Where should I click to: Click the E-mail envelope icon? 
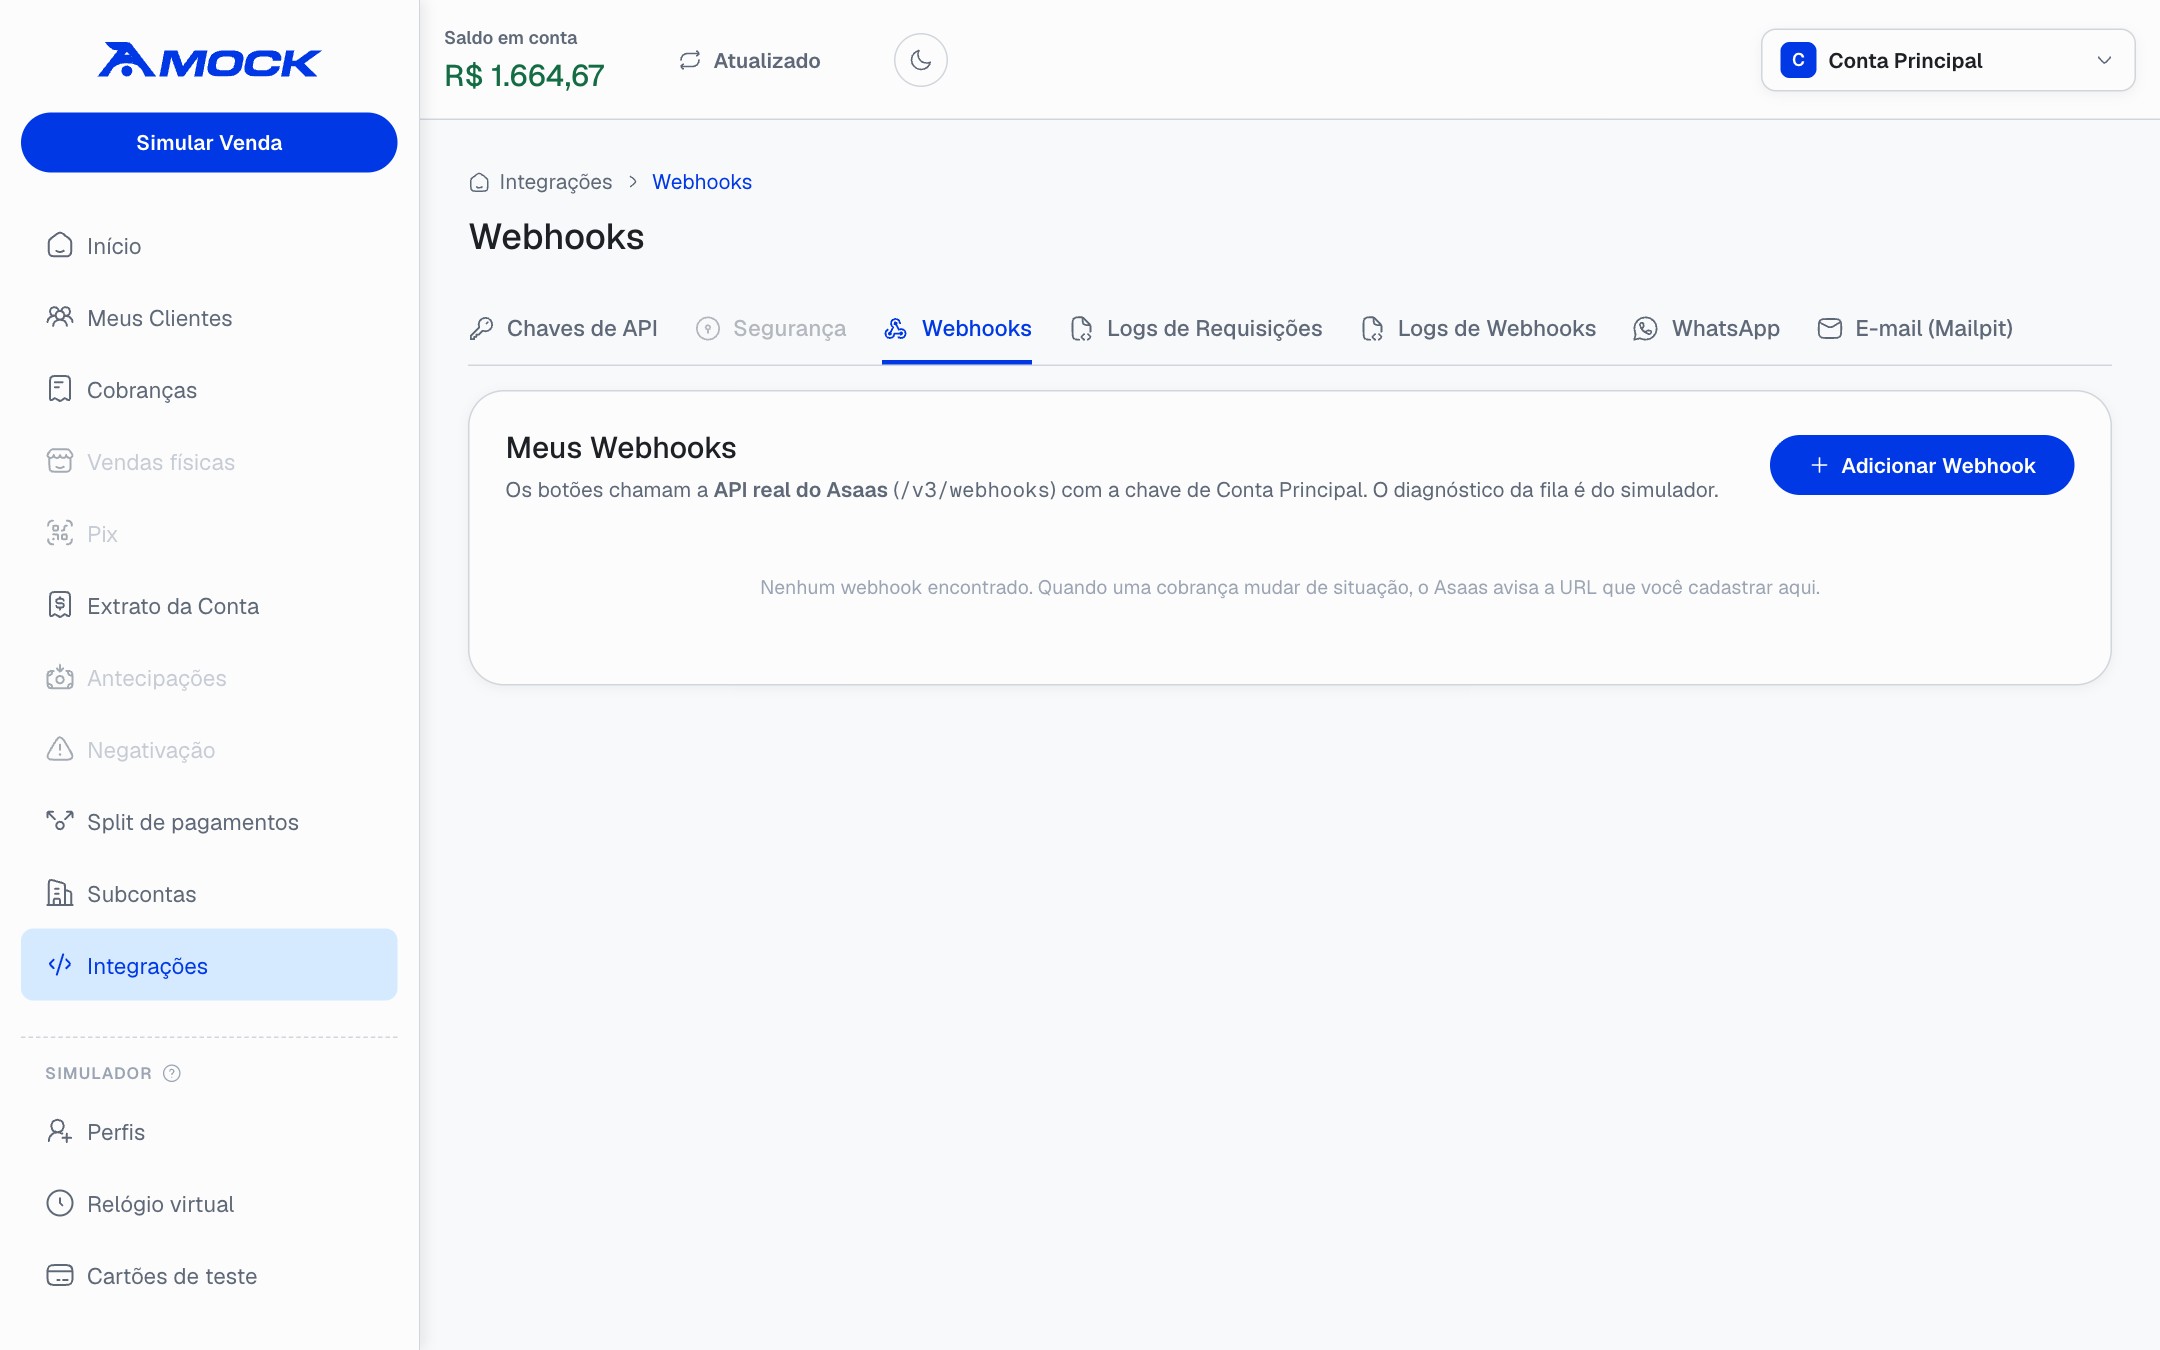1830,328
